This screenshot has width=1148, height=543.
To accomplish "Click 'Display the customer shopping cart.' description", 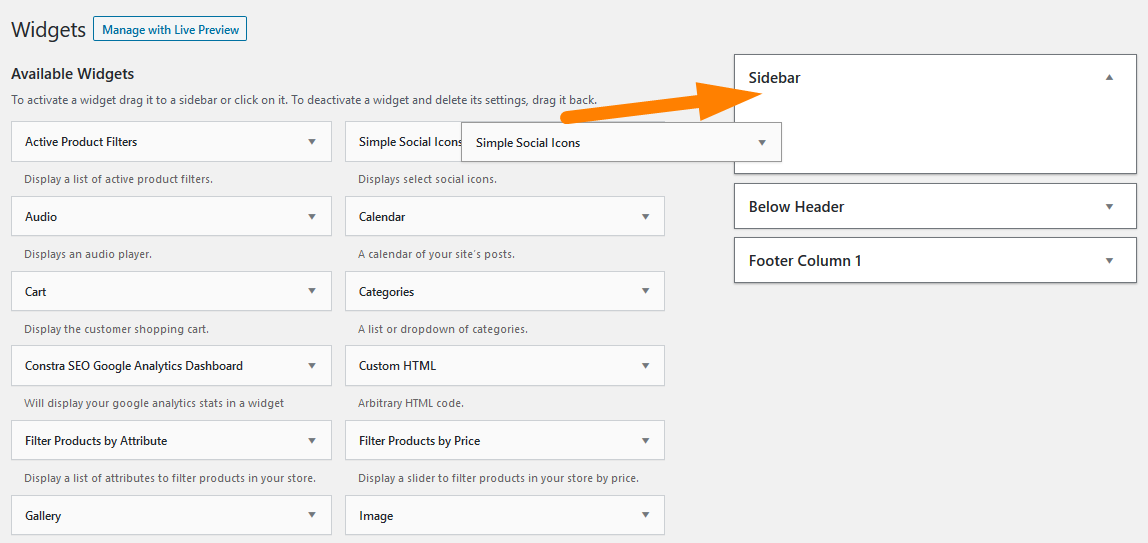I will pyautogui.click(x=116, y=329).
